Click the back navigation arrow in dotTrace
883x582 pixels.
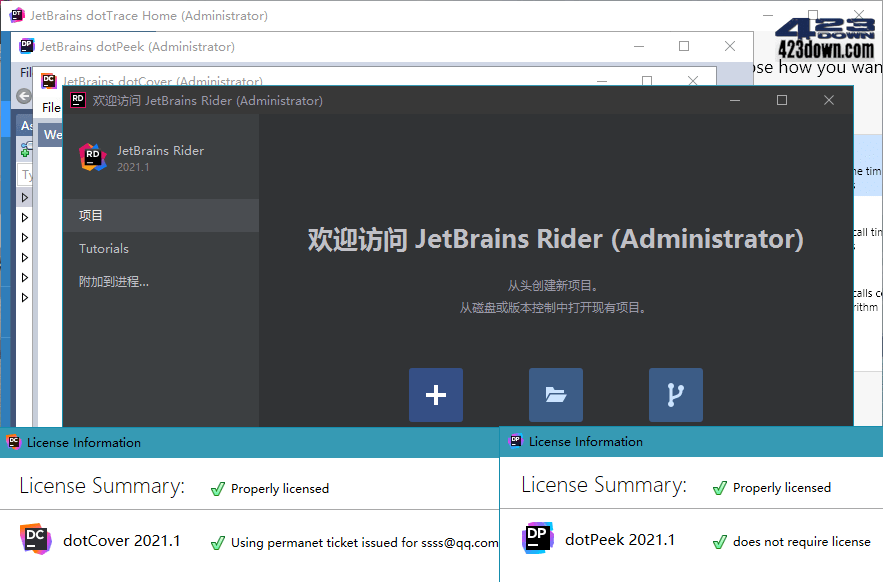click(x=23, y=97)
